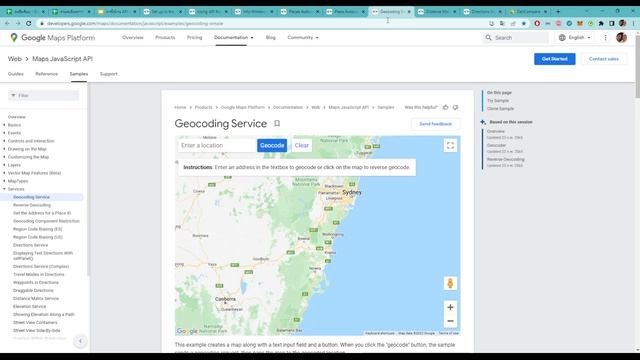This screenshot has height=360, width=640.
Task: Open Elevation Service sample link
Action: [29, 306]
